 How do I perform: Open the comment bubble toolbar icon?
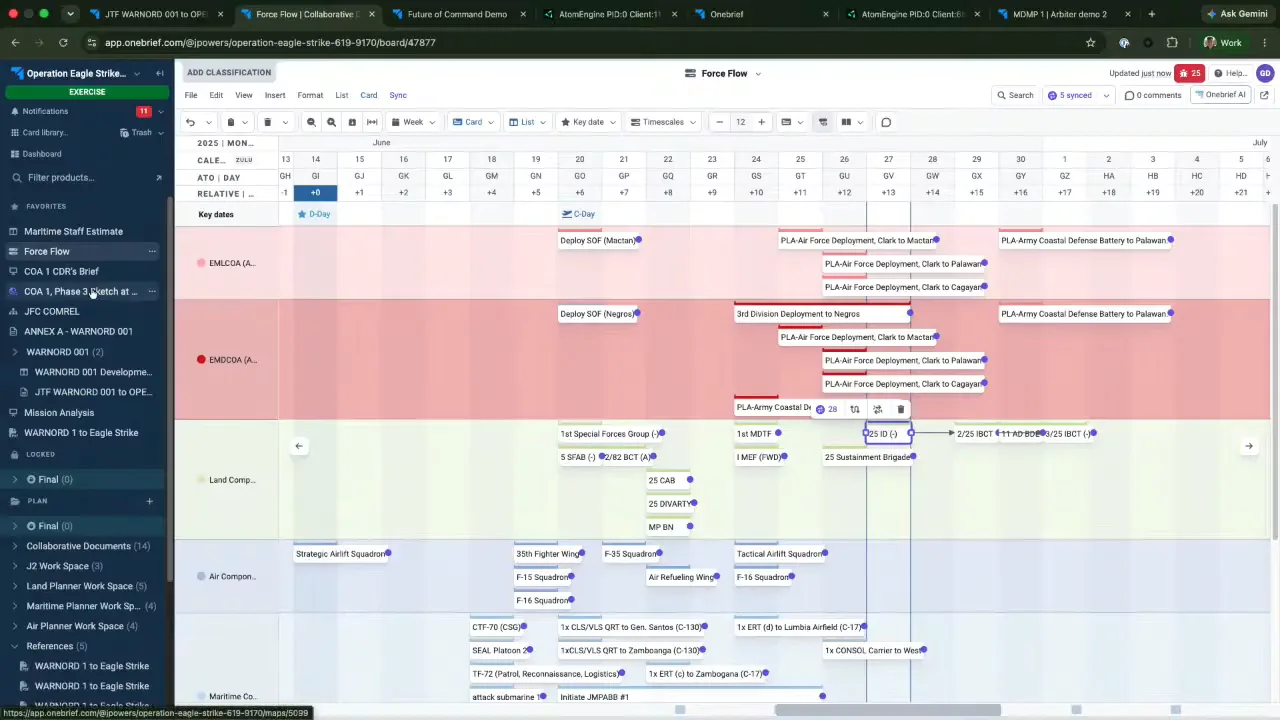pos(886,122)
